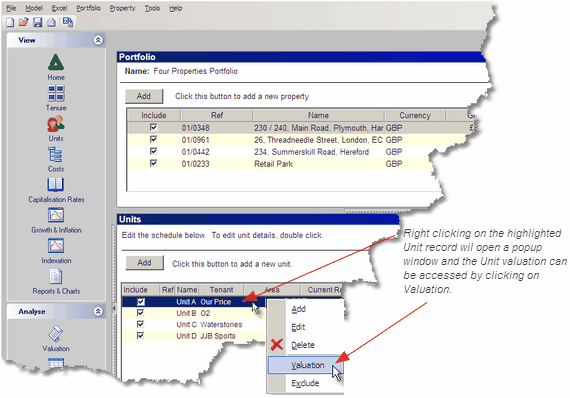Select the 234, Summerskill Road, Hereford name
570x398 pixels.
(x=312, y=152)
